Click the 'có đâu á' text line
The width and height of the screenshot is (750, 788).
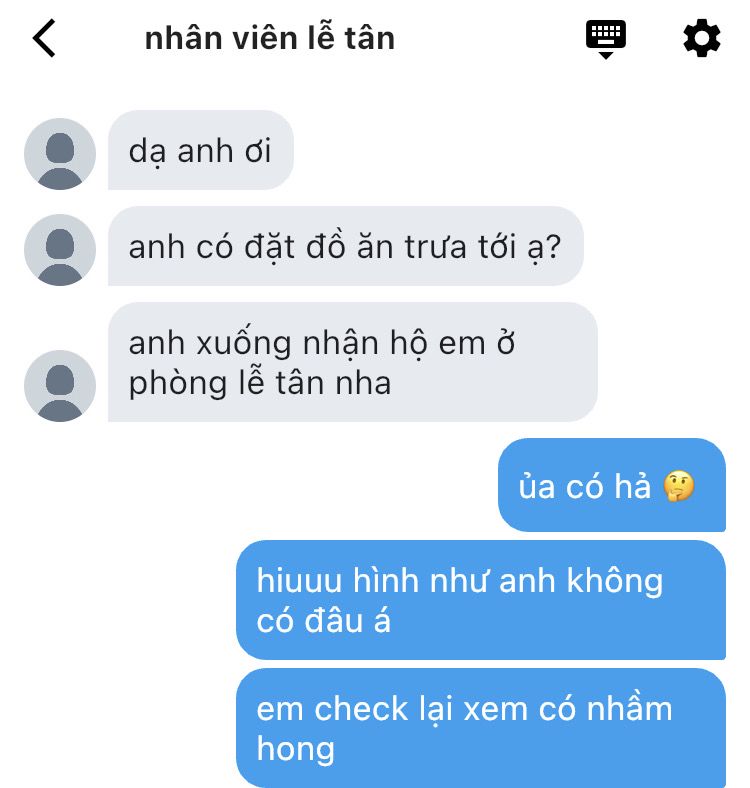323,621
